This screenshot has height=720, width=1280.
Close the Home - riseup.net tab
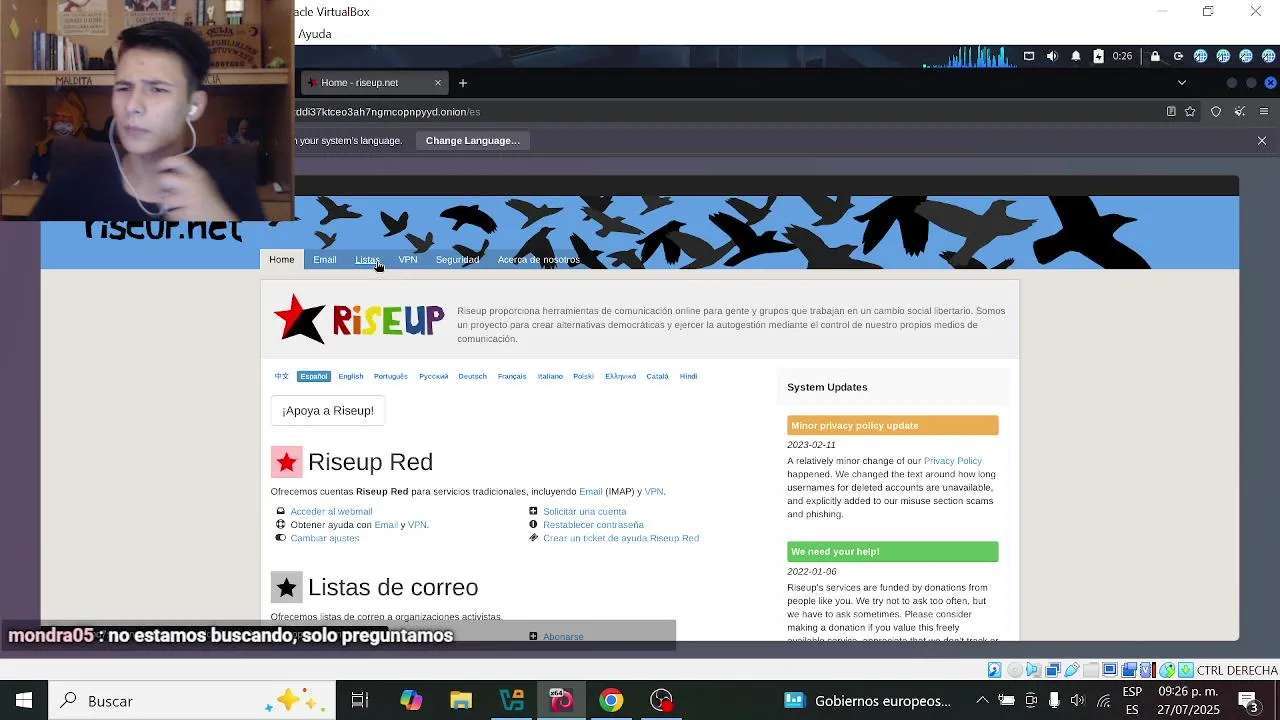pos(437,83)
